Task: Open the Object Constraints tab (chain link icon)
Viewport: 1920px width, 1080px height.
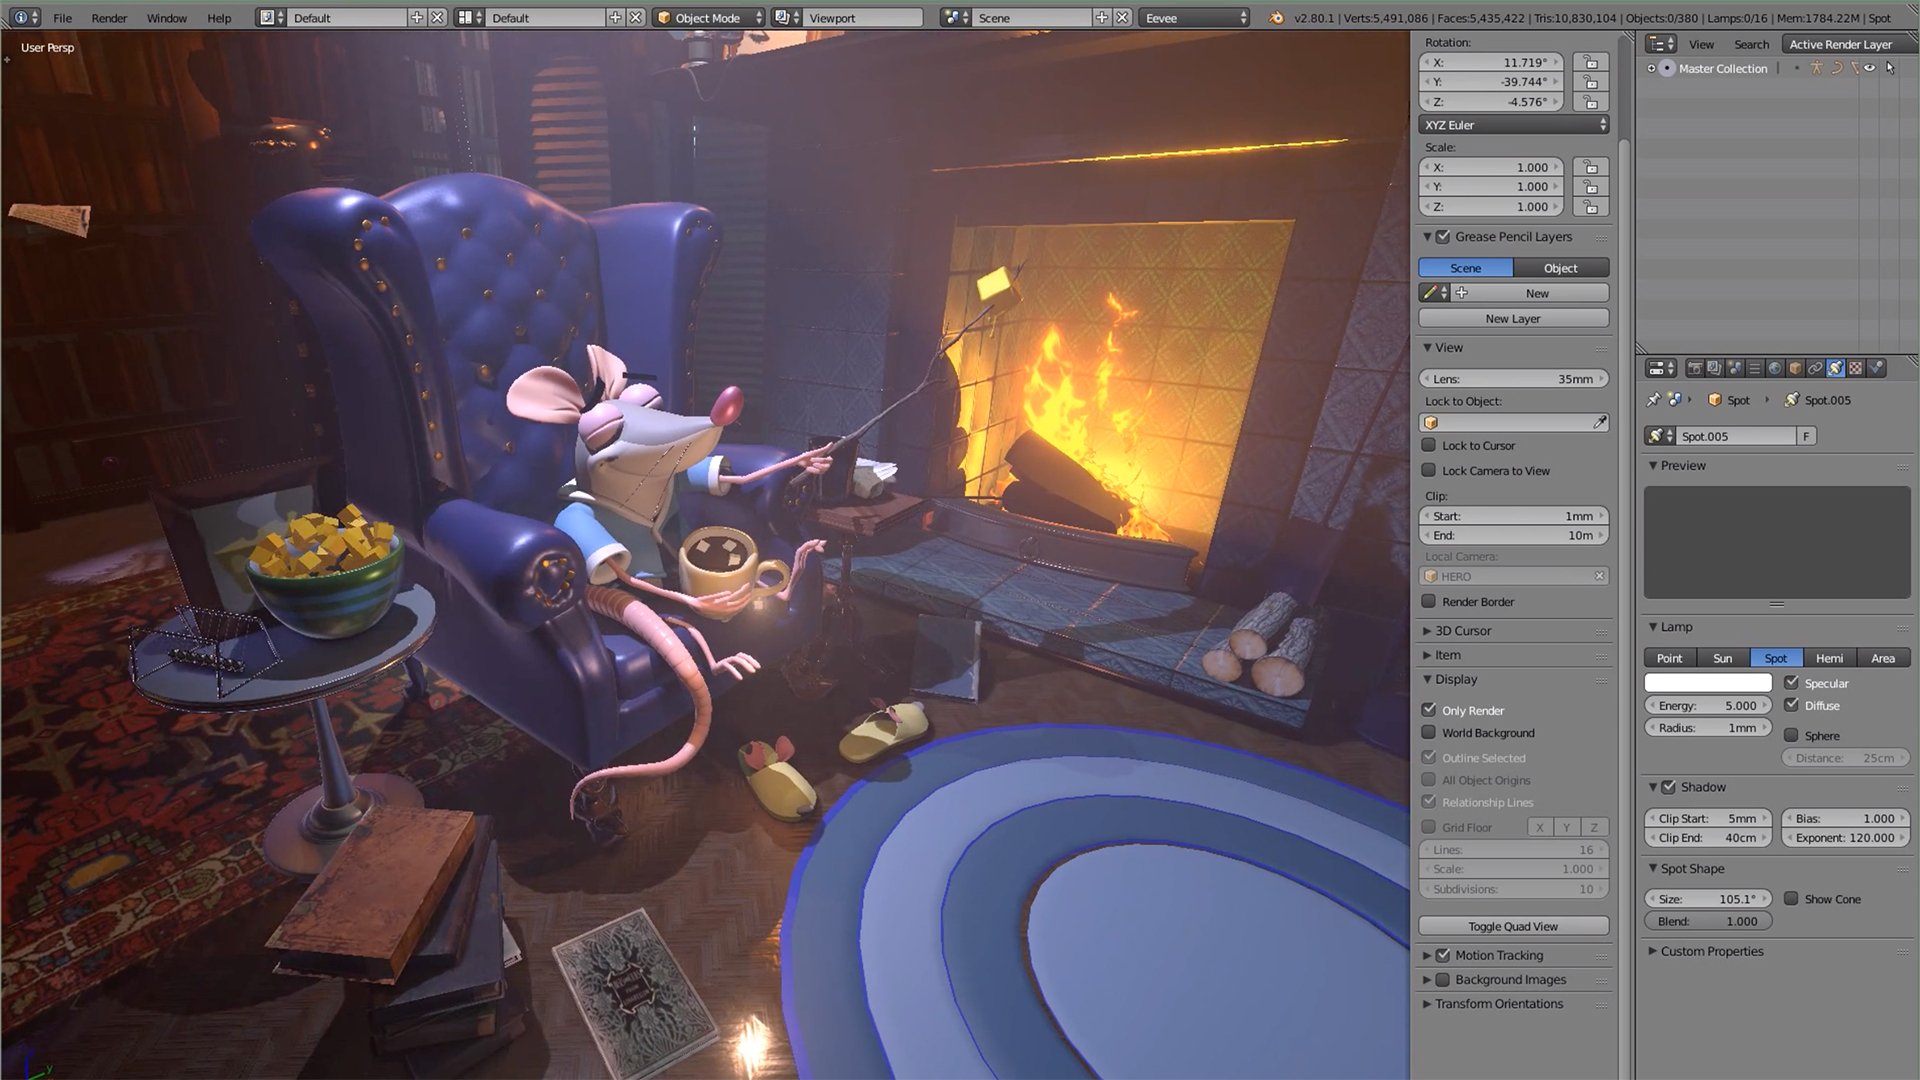Action: [x=1816, y=368]
